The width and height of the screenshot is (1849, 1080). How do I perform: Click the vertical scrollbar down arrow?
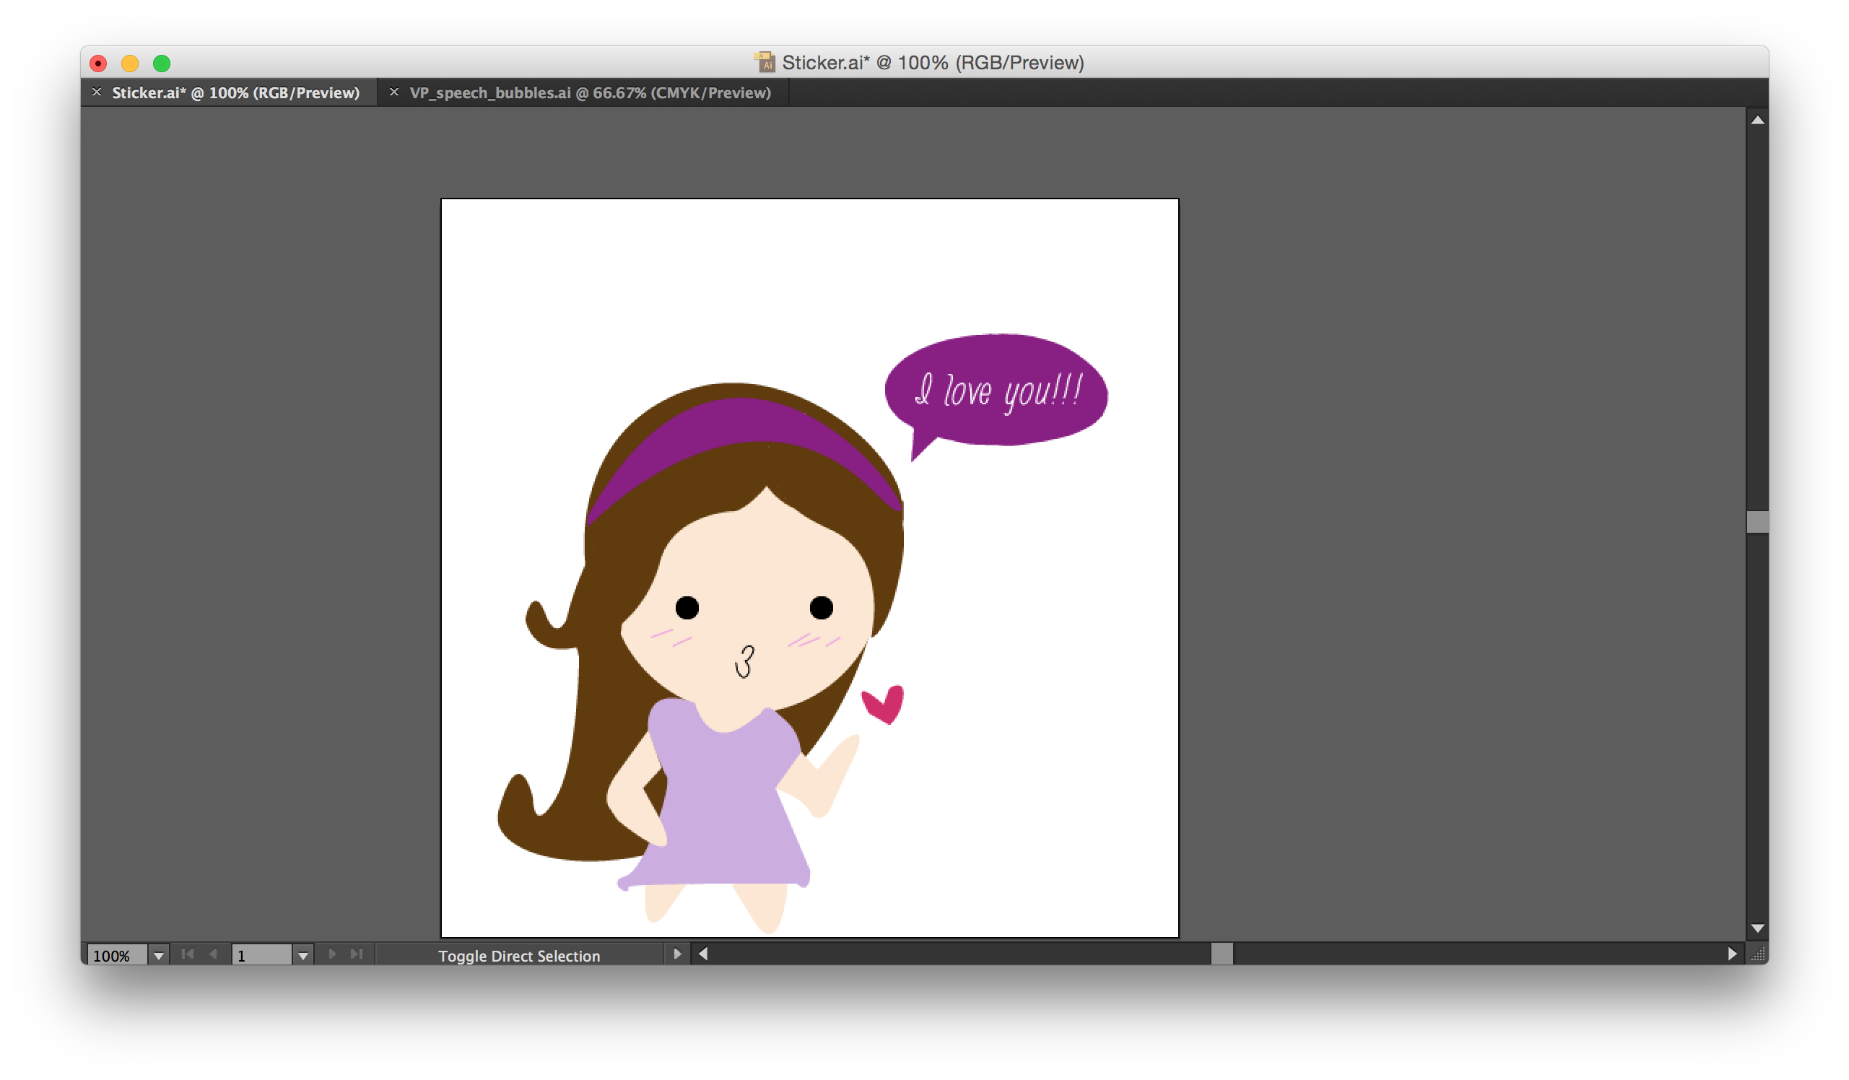(1757, 929)
